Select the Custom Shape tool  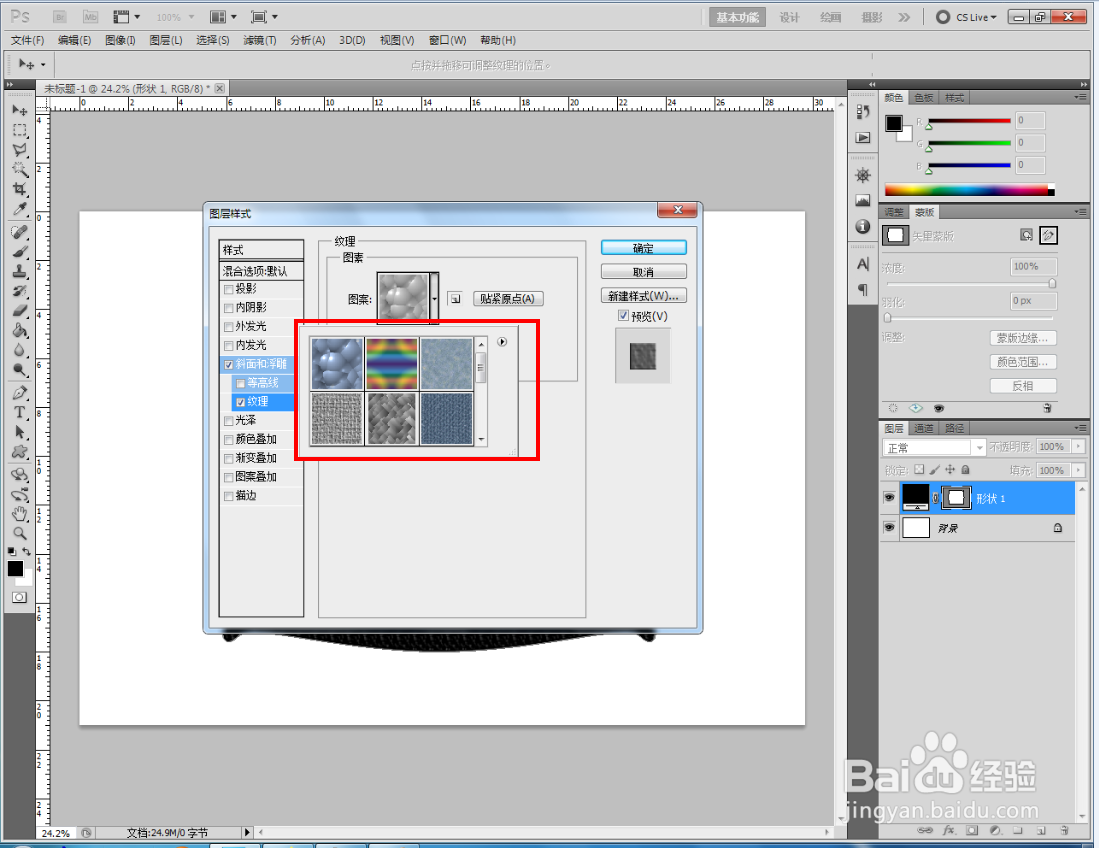click(20, 451)
